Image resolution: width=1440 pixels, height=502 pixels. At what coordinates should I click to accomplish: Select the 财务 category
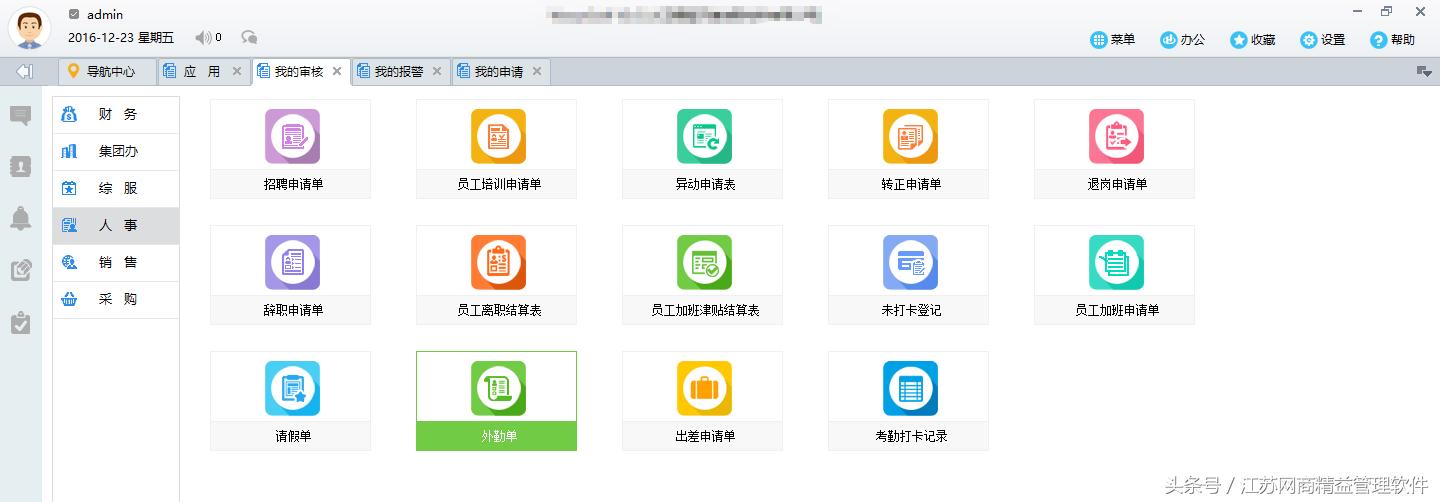point(116,115)
